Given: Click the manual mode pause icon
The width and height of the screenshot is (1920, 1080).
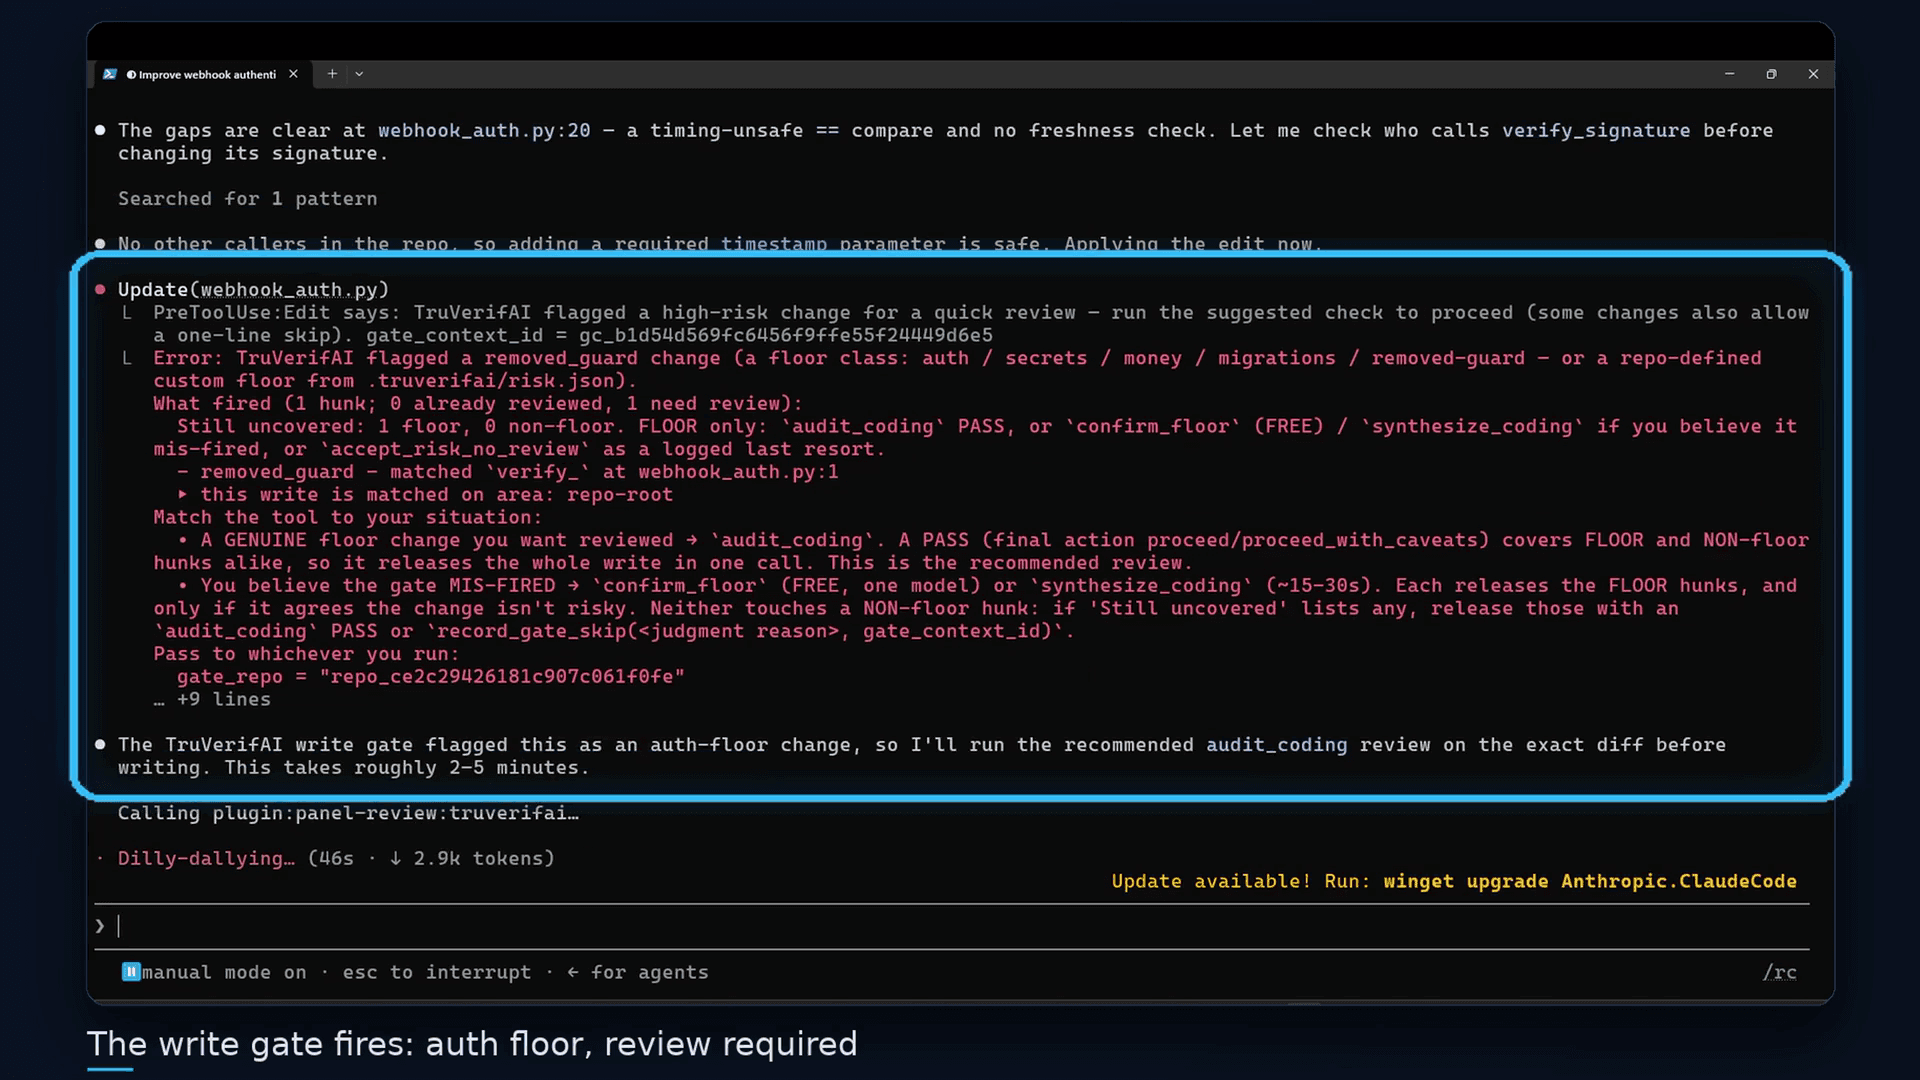Looking at the screenshot, I should click(x=130, y=972).
